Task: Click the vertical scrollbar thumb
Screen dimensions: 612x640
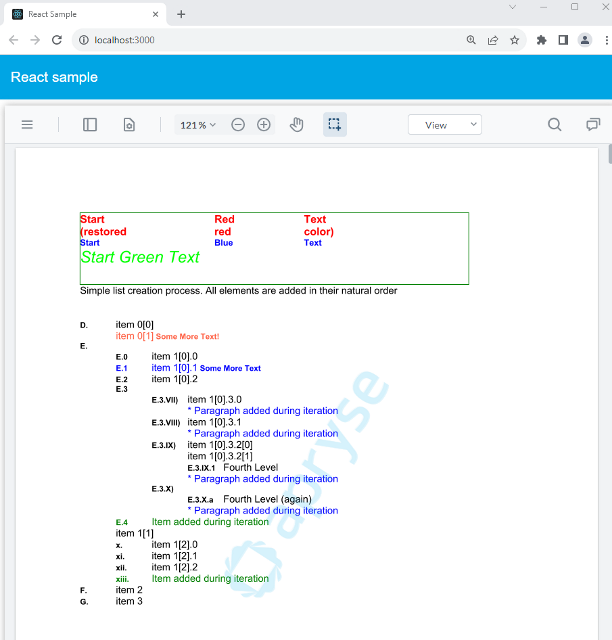Action: [610, 154]
